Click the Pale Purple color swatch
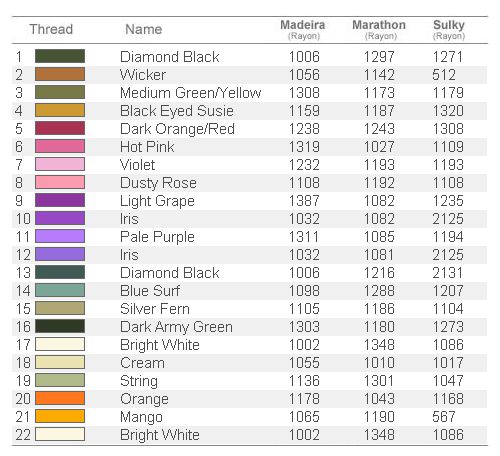The width and height of the screenshot is (500, 456). pyautogui.click(x=60, y=236)
